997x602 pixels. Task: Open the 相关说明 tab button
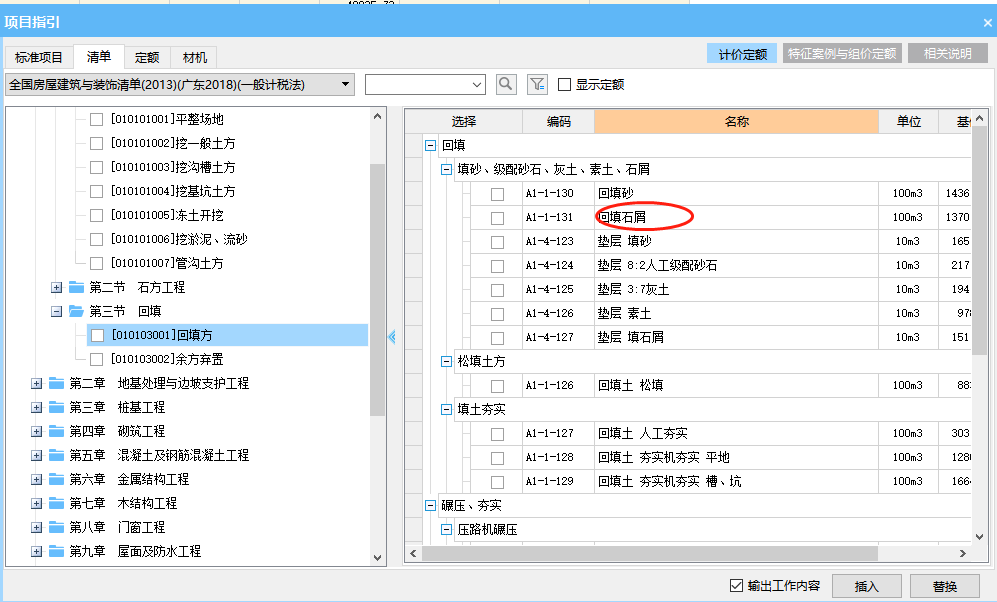click(x=947, y=54)
